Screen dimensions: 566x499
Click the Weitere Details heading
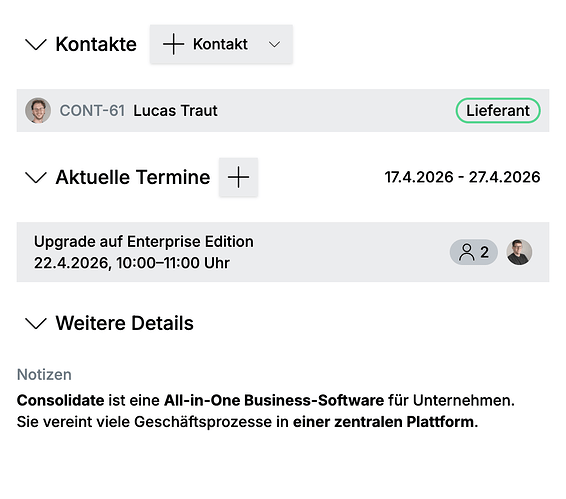pyautogui.click(x=125, y=323)
